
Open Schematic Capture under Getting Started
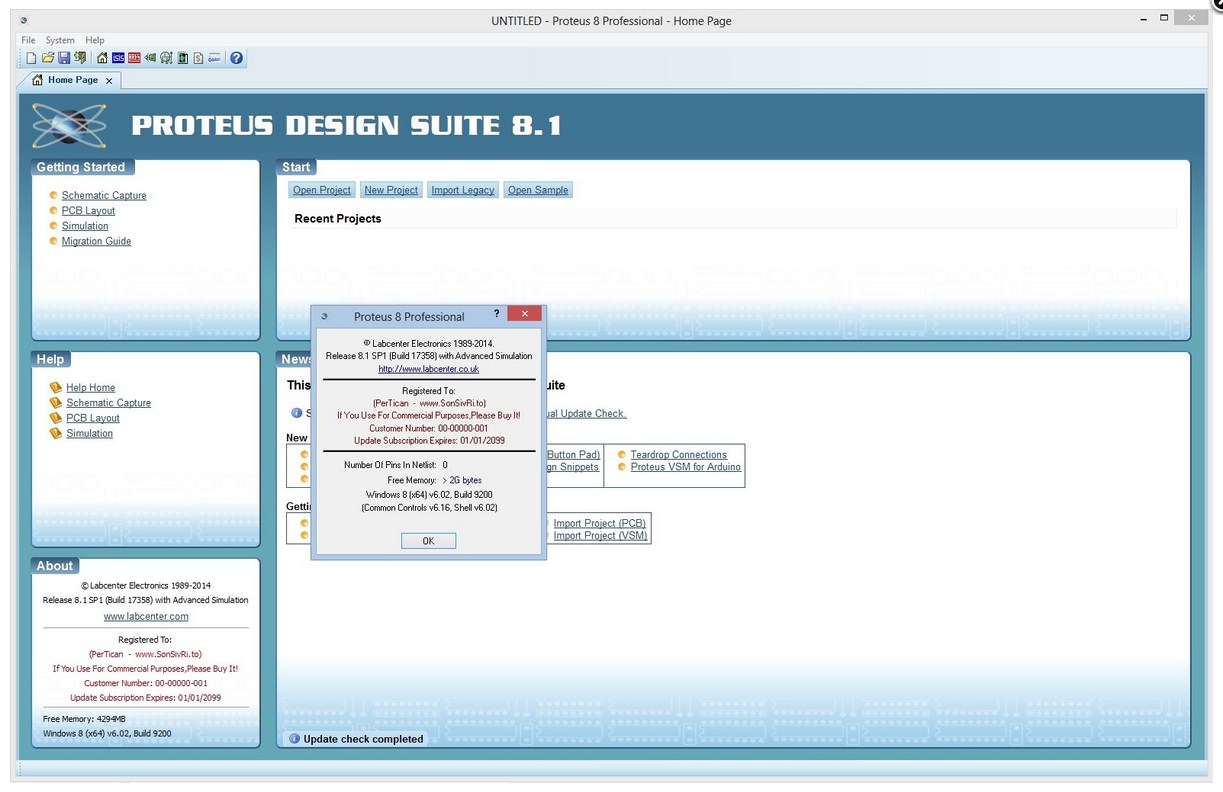tap(104, 196)
